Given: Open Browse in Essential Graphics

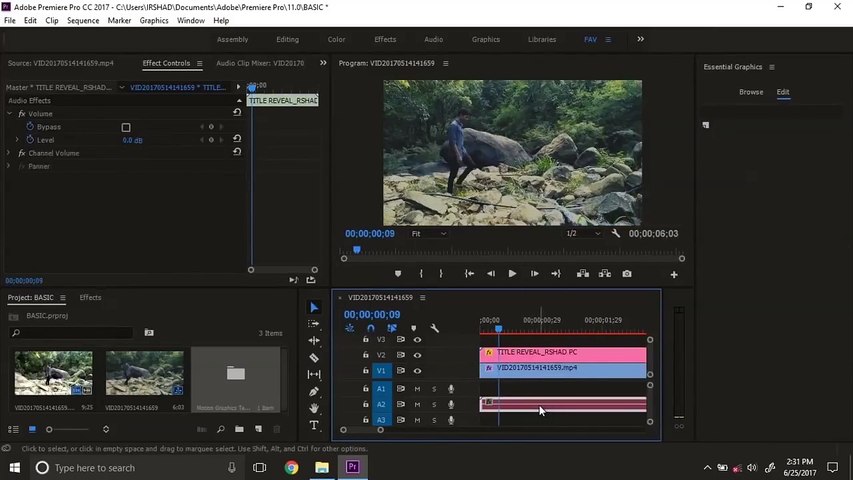Looking at the screenshot, I should (751, 92).
